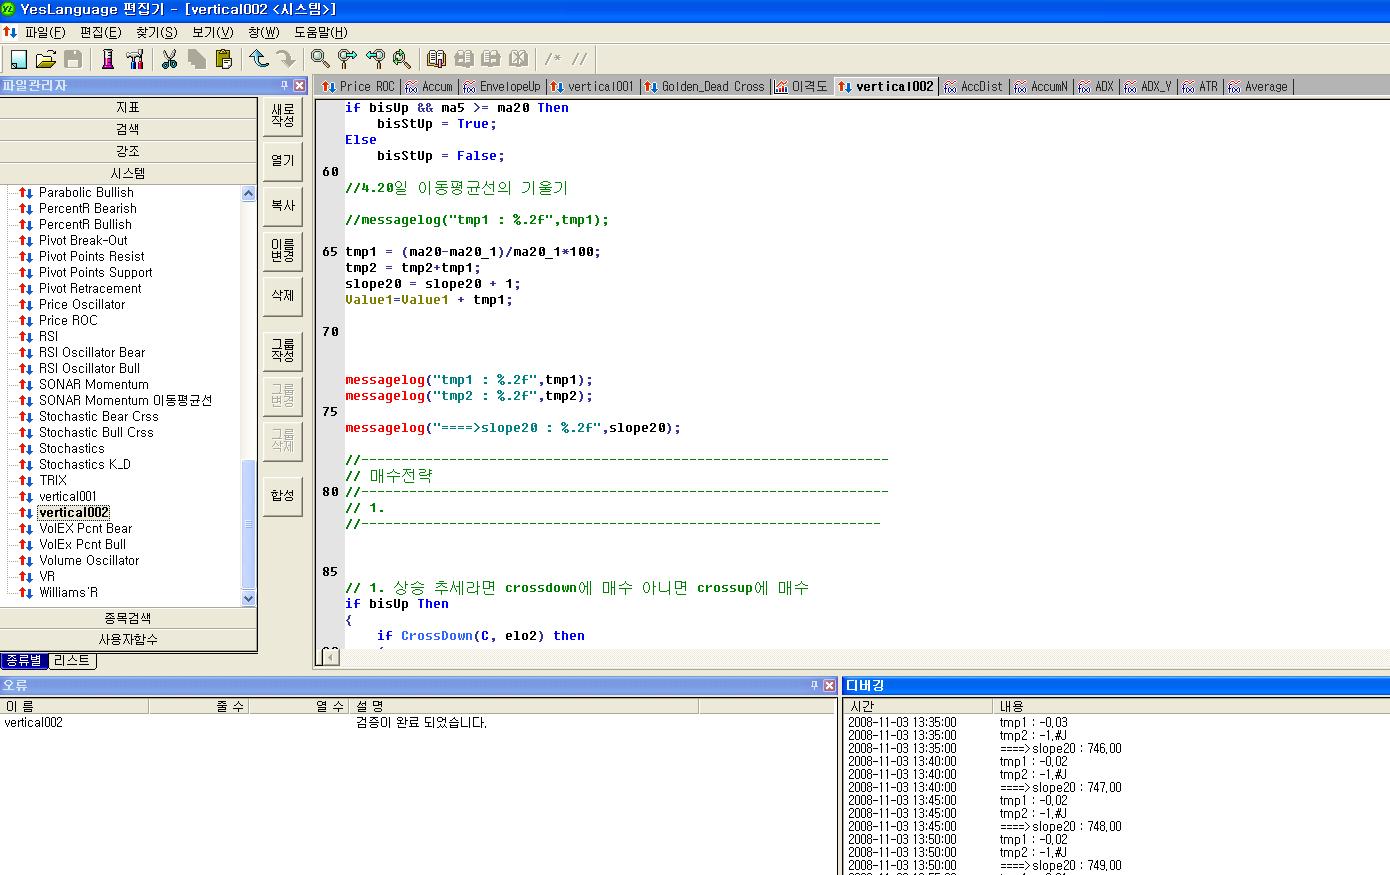Click the next bookmark icon
The width and height of the screenshot is (1390, 875).
tap(464, 59)
